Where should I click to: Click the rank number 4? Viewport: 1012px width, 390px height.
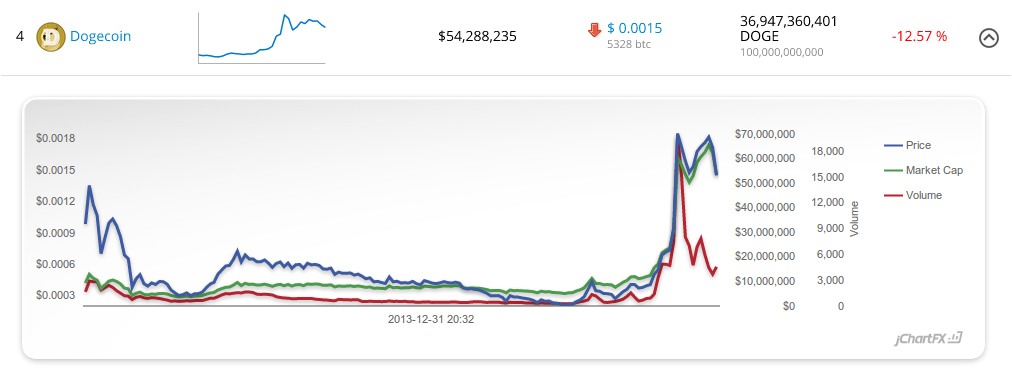click(20, 36)
